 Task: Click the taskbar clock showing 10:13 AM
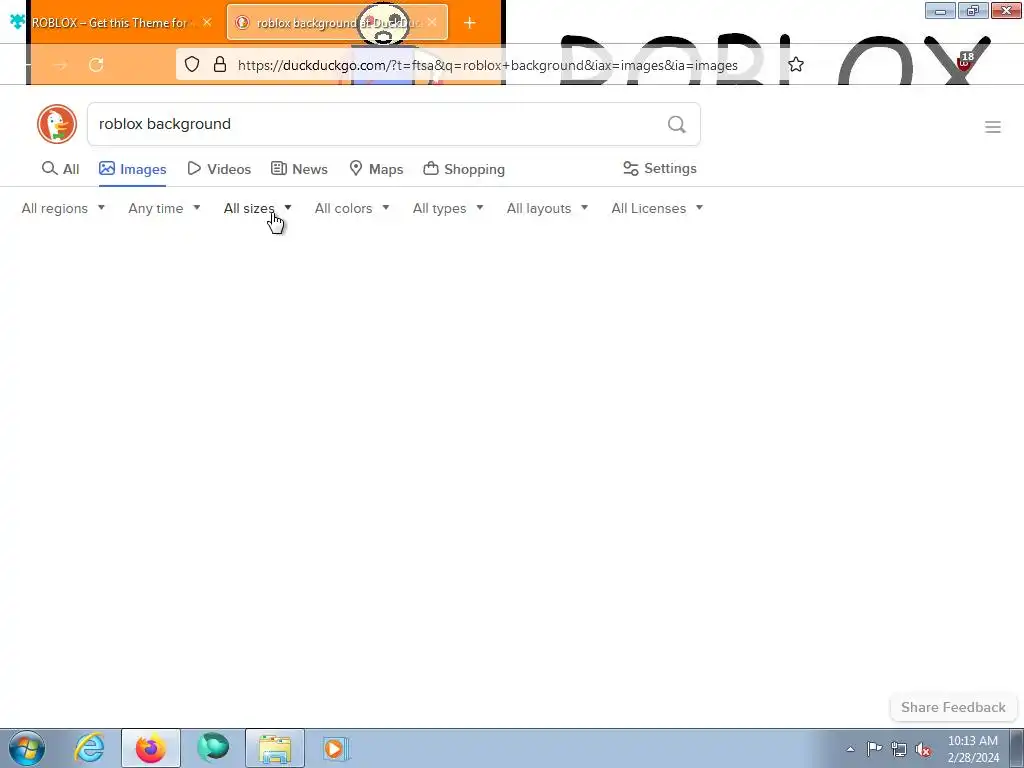pos(973,749)
